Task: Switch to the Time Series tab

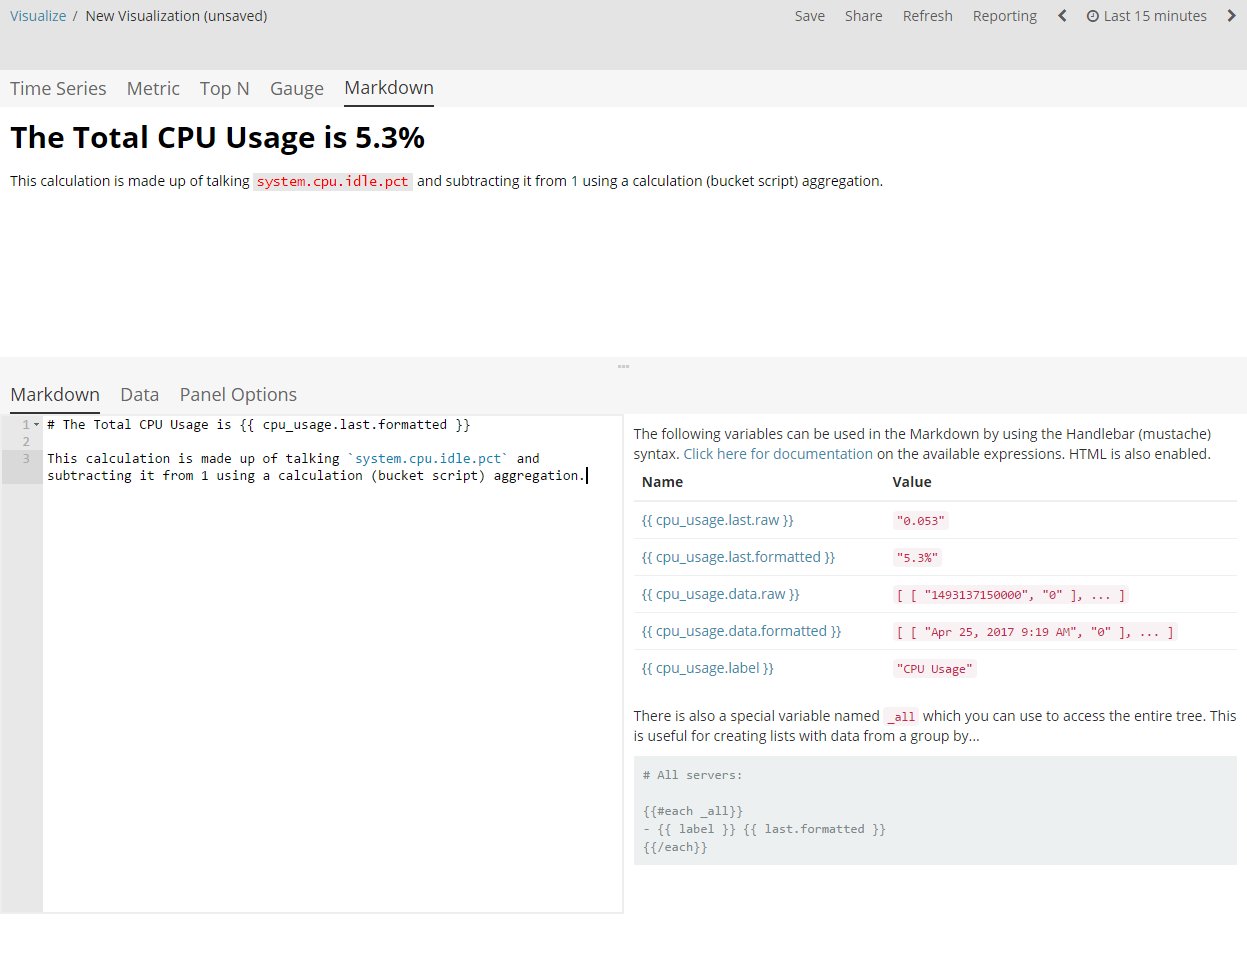Action: tap(57, 88)
